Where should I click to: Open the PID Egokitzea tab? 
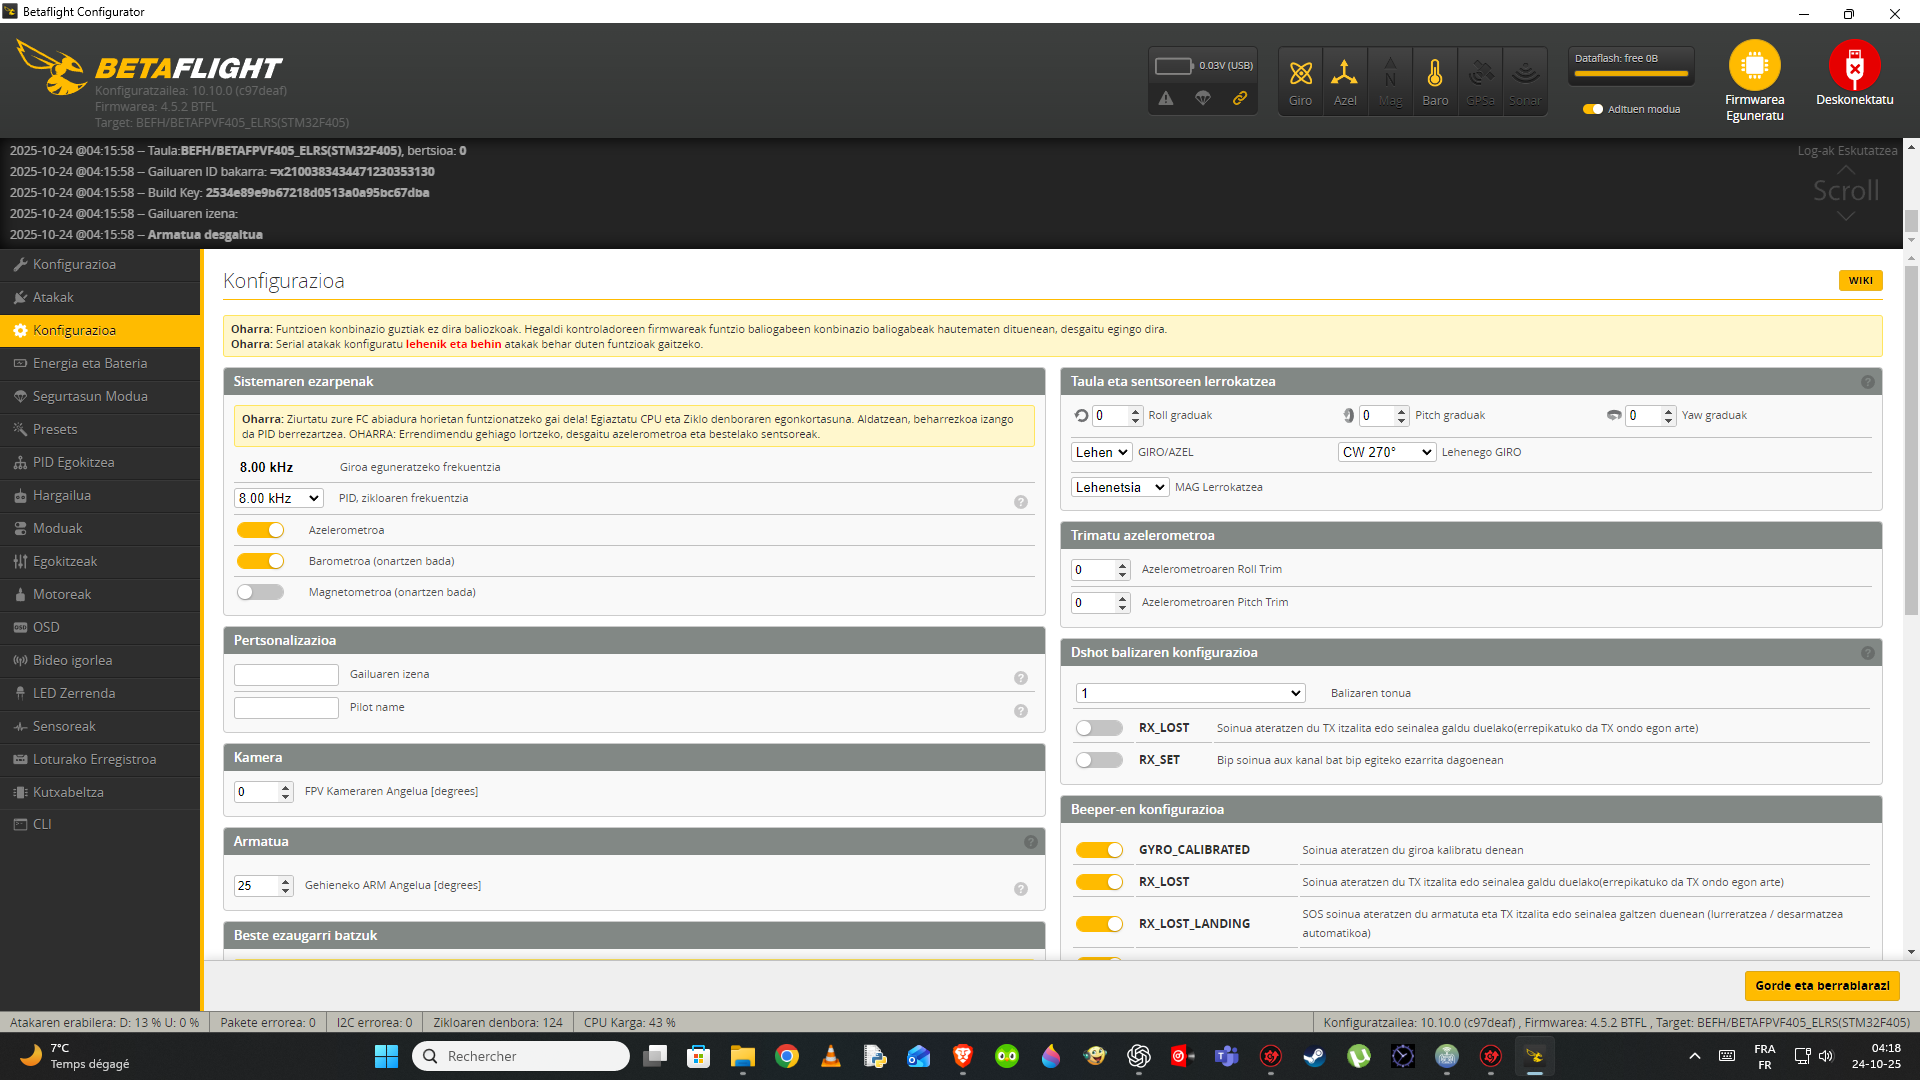pyautogui.click(x=74, y=462)
